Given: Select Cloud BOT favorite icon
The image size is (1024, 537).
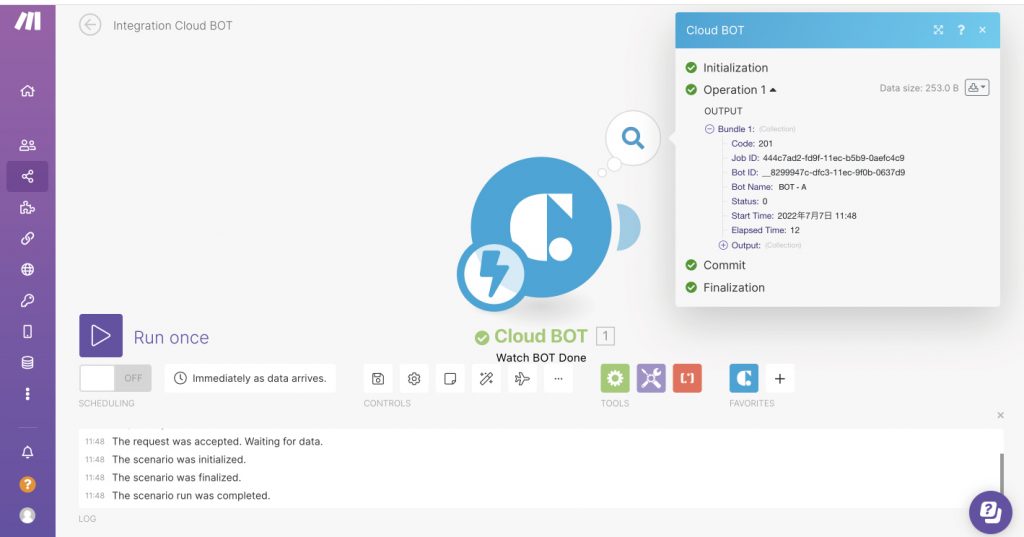Looking at the screenshot, I should point(744,378).
